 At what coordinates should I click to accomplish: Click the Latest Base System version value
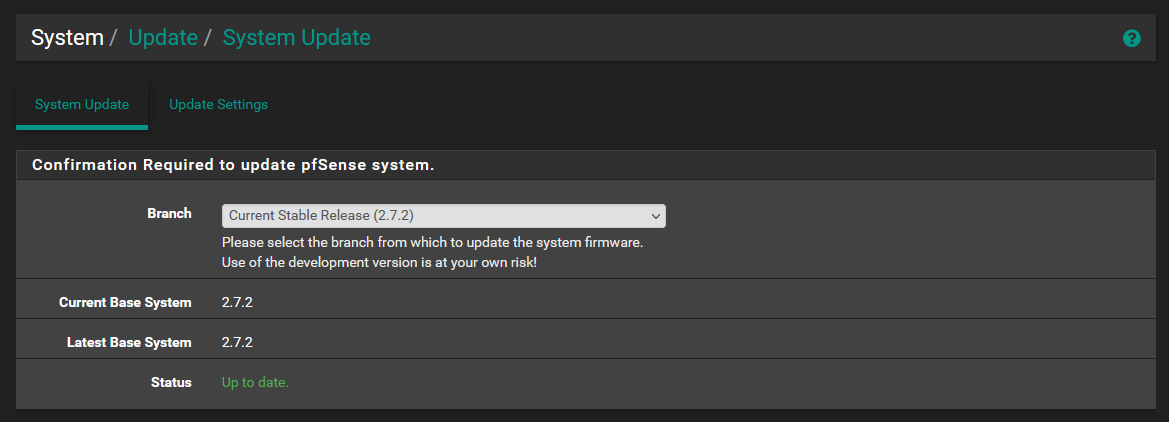237,343
